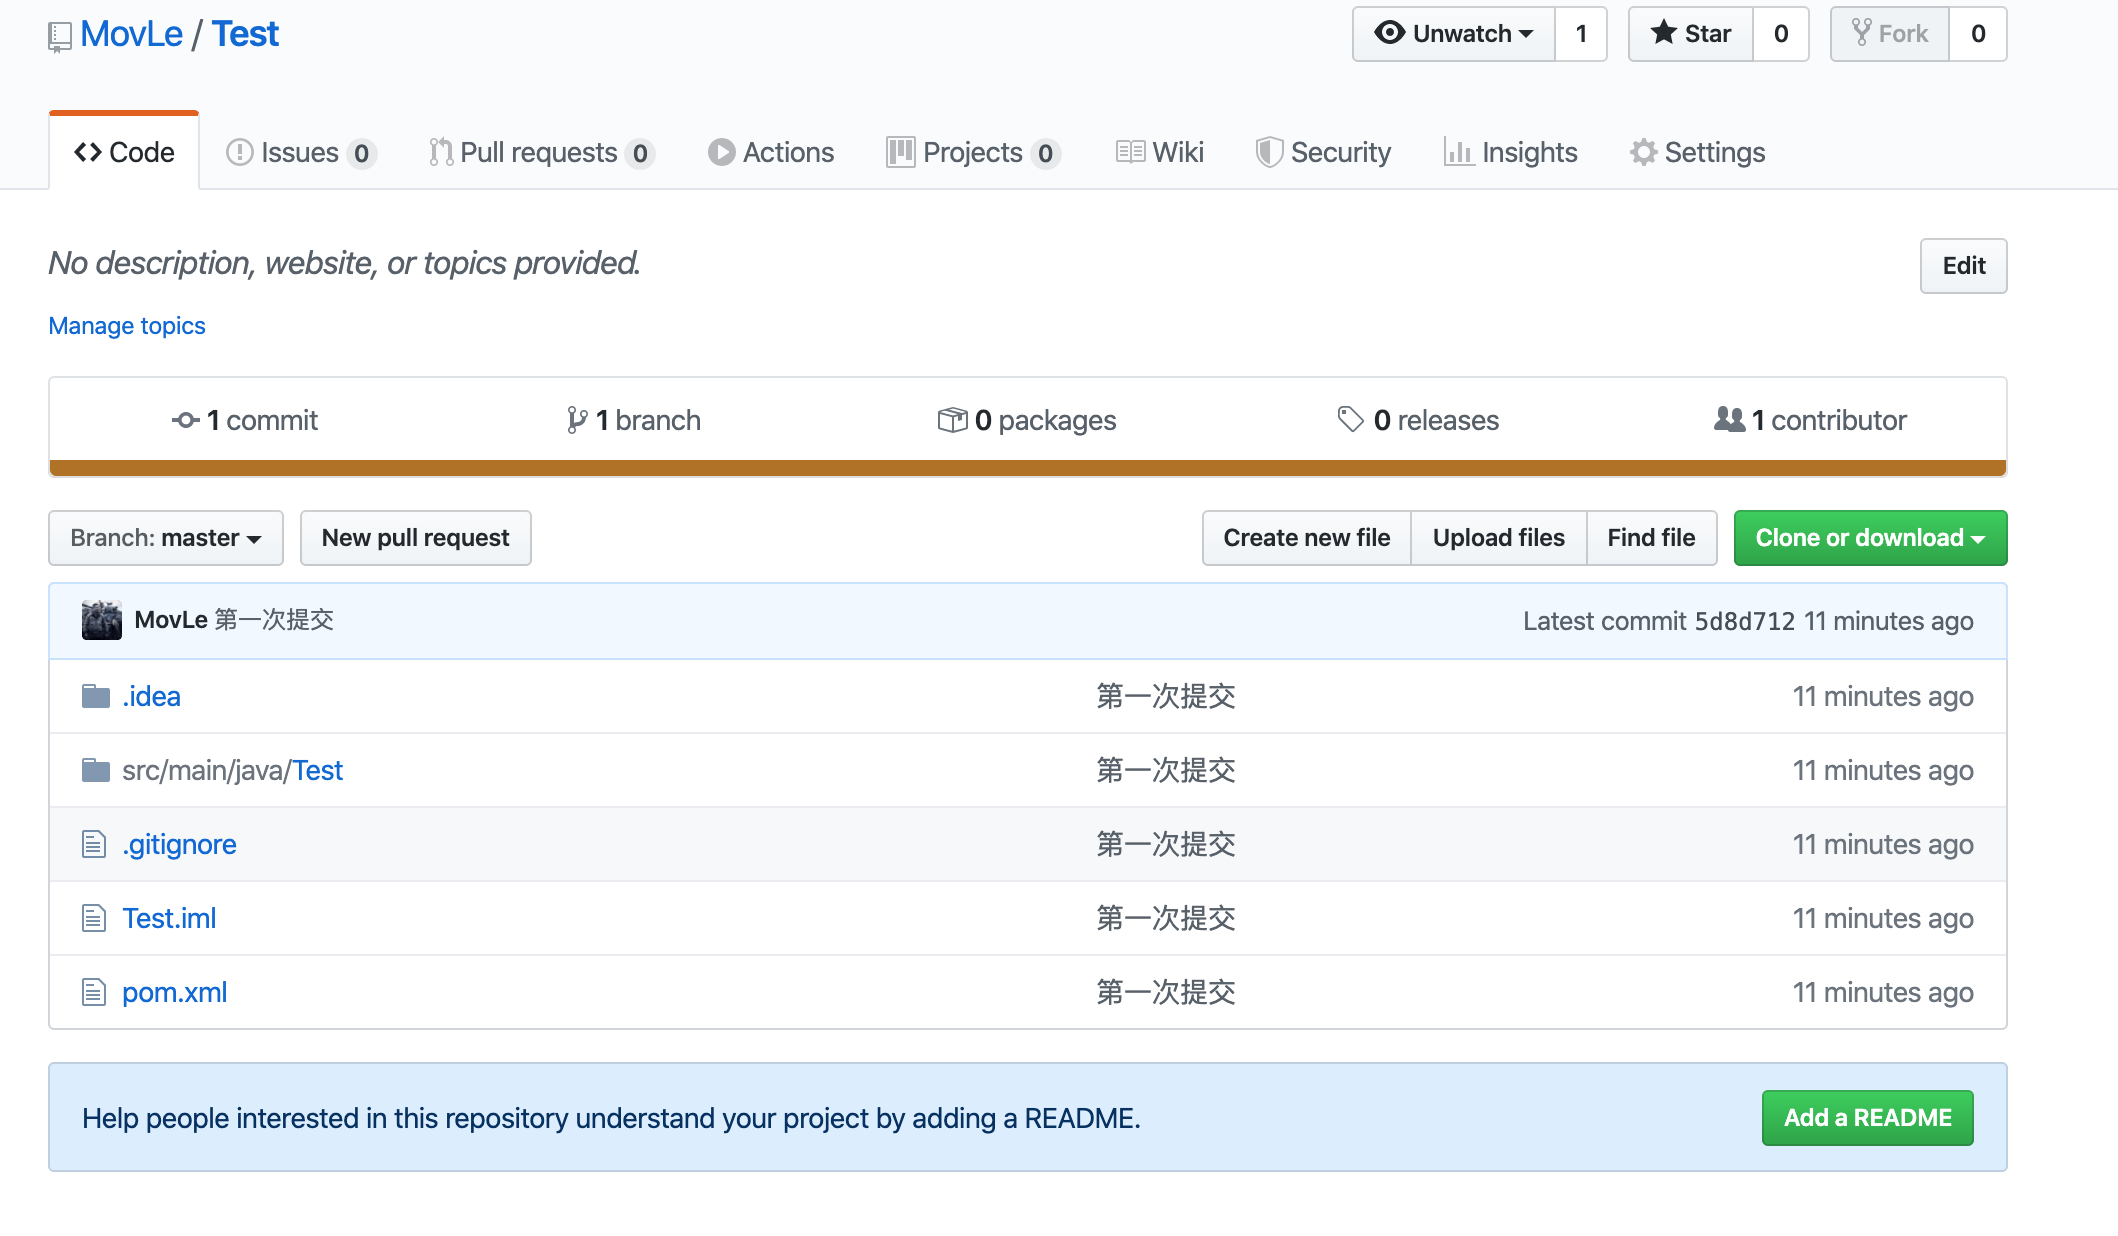Expand the Unwatch options dropdown
2118x1236 pixels.
click(1456, 32)
